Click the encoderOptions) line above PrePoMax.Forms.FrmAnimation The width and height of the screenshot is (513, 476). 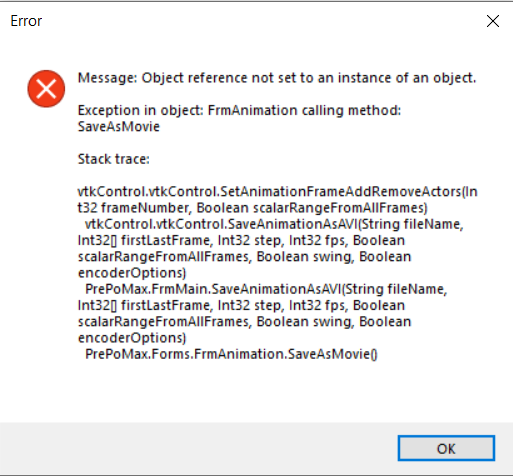point(132,338)
